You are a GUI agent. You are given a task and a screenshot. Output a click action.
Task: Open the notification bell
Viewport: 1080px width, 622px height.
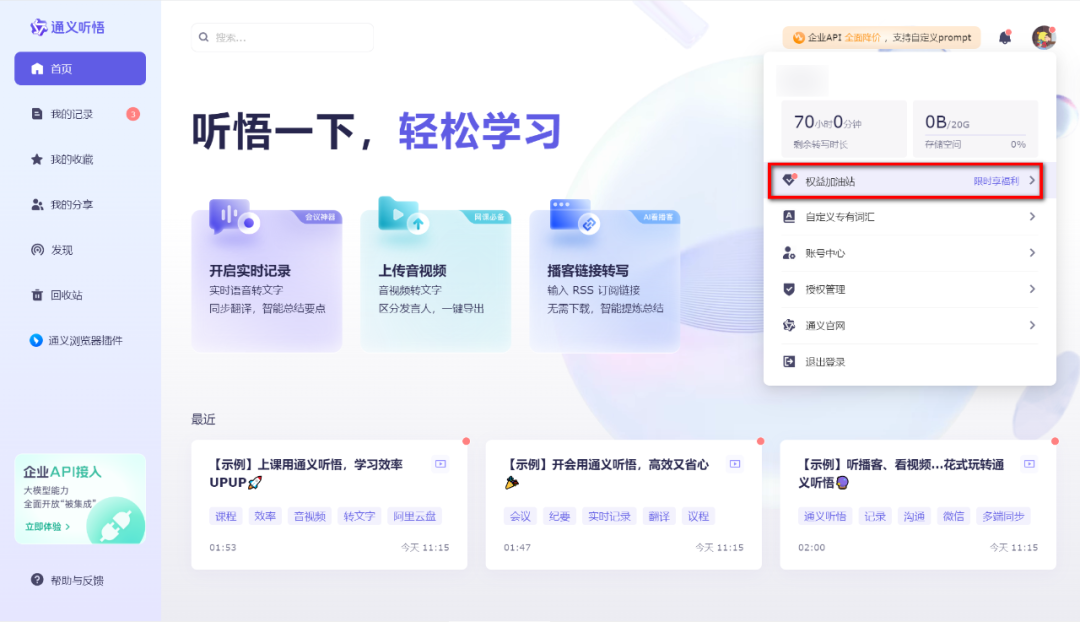1005,37
